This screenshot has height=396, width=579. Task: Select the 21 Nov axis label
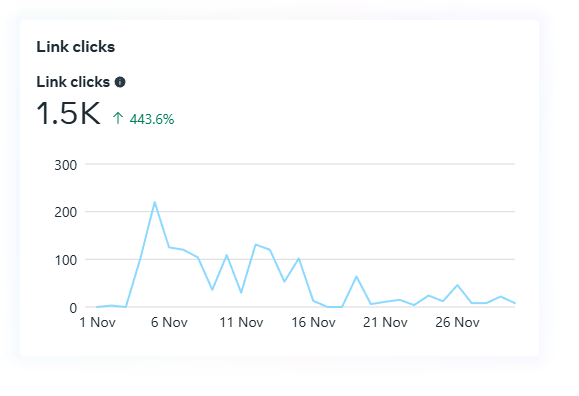coord(385,322)
